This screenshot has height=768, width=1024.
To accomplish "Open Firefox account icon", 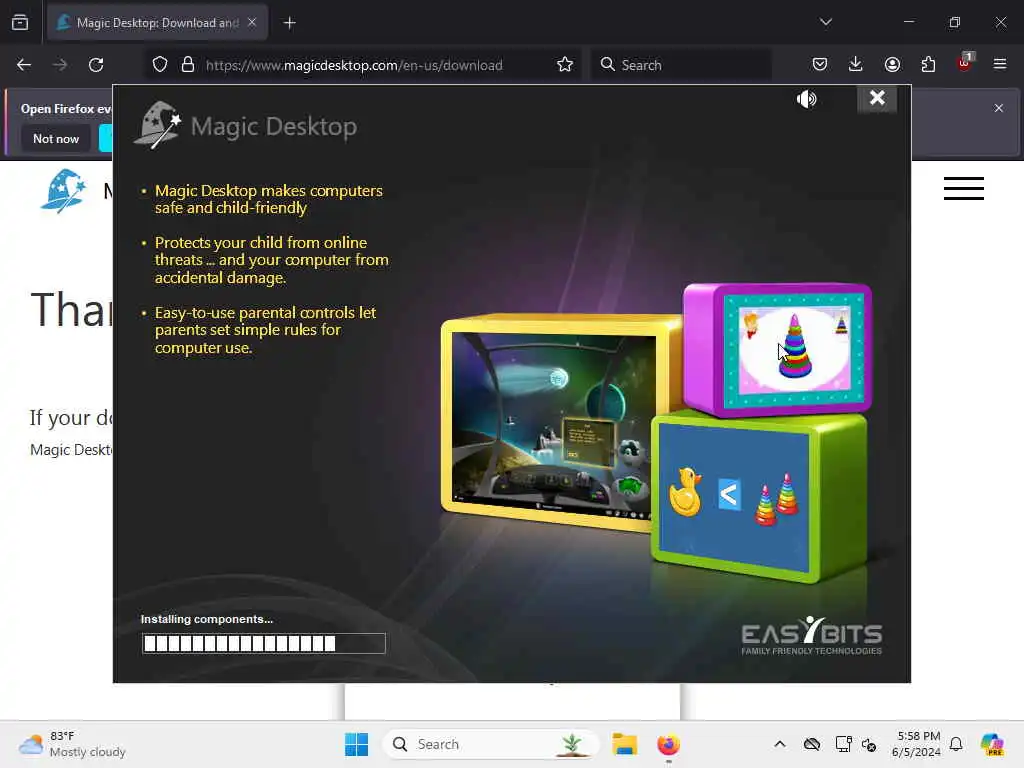I will coord(892,65).
